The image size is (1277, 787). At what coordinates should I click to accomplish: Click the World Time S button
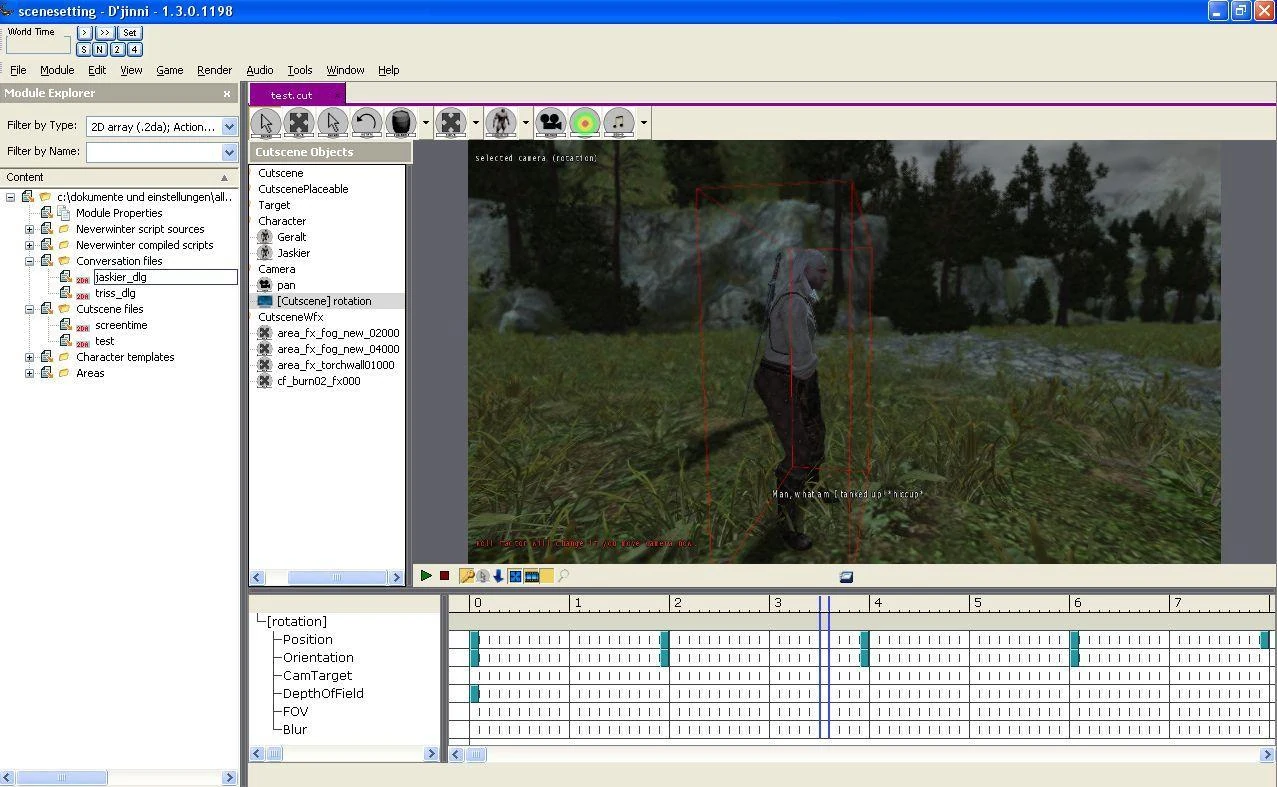click(x=84, y=49)
